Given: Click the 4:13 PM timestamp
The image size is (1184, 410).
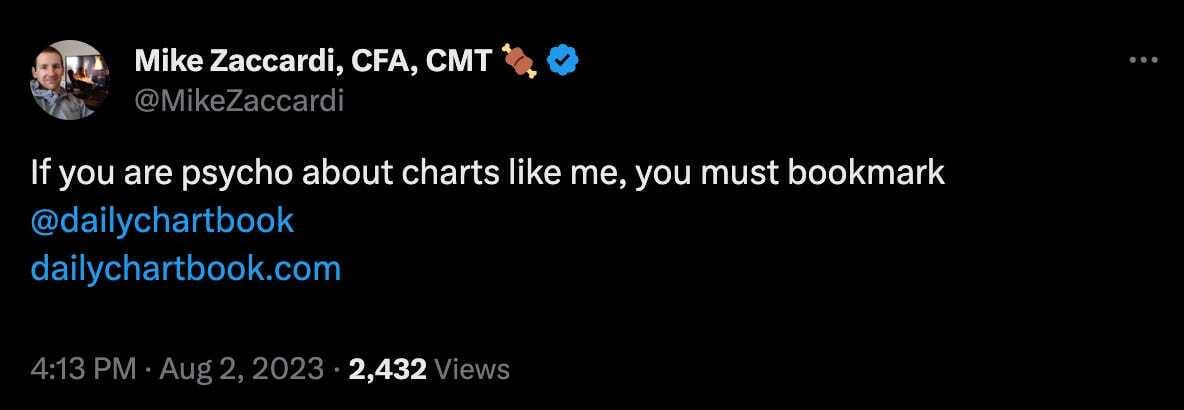Looking at the screenshot, I should (x=83, y=369).
